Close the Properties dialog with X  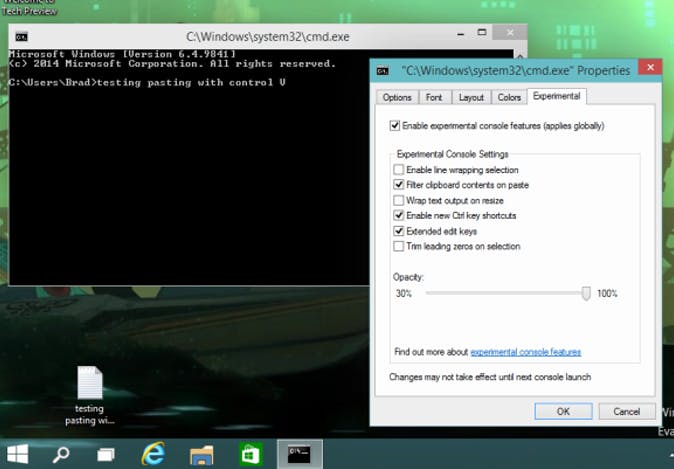click(650, 67)
